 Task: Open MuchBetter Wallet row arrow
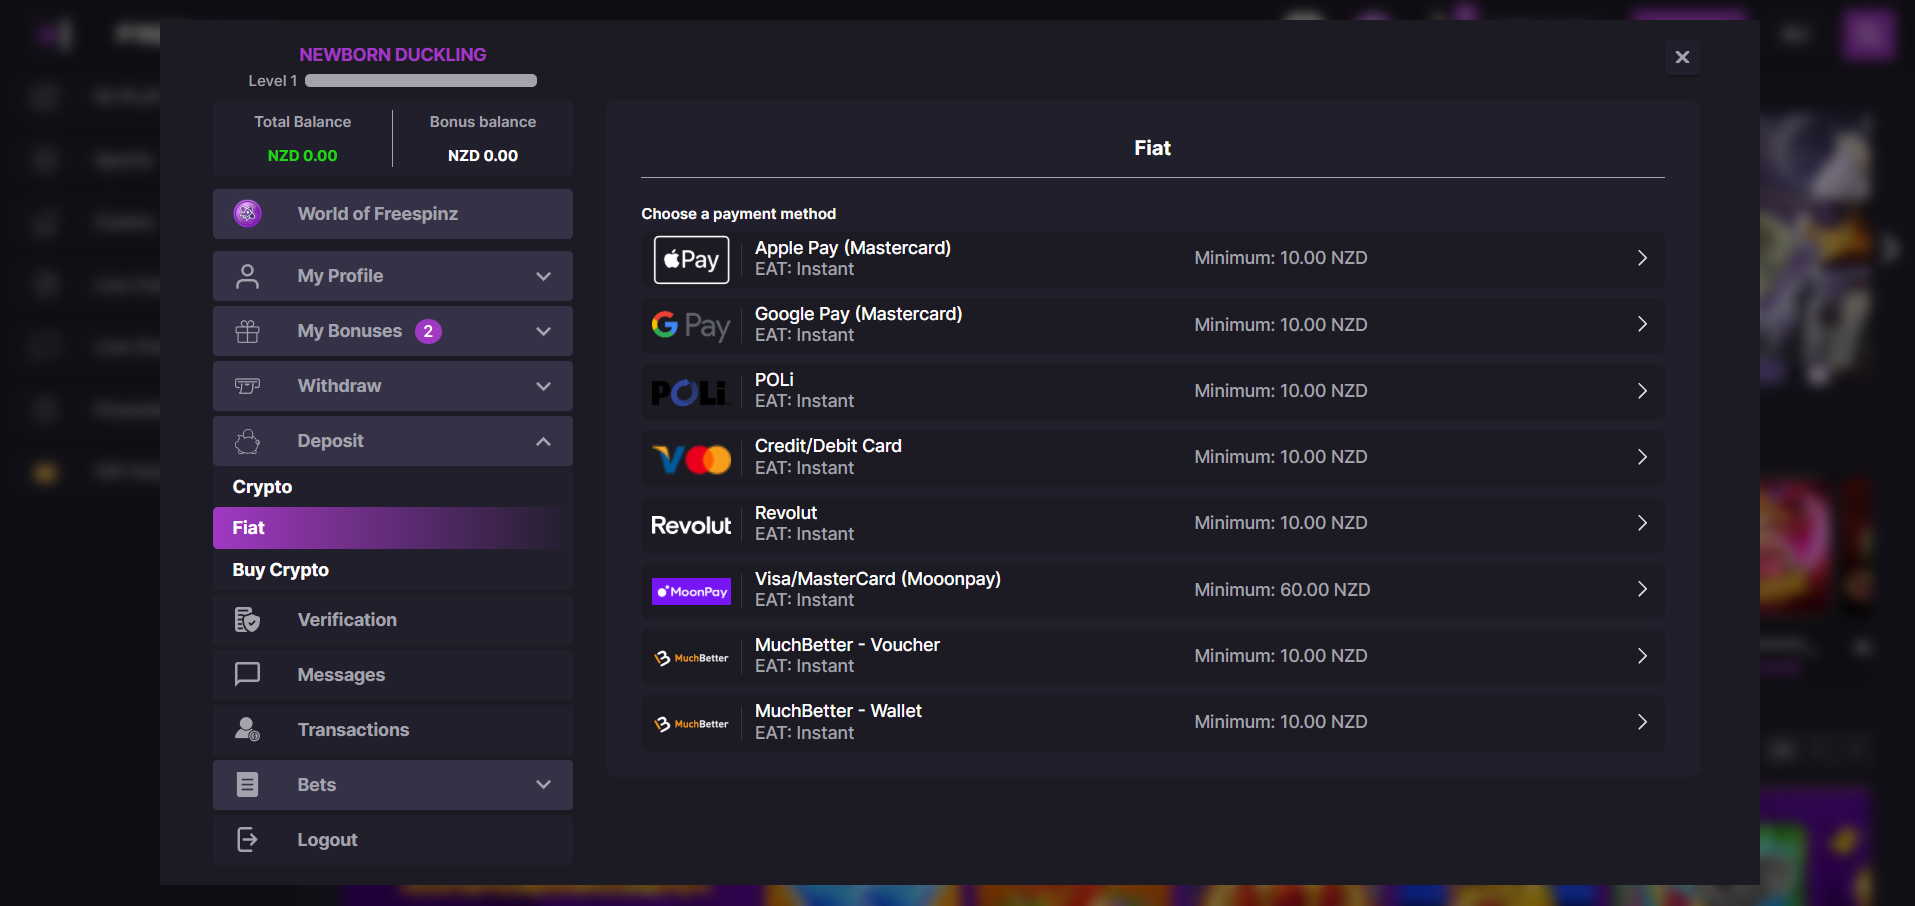click(1642, 722)
